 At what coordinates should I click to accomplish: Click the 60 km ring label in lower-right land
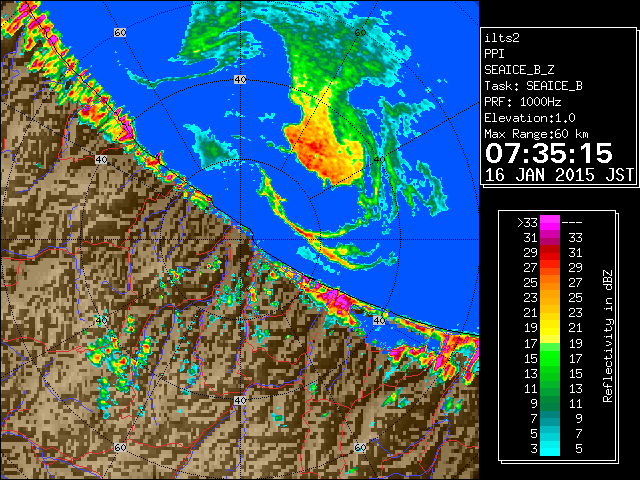point(360,447)
